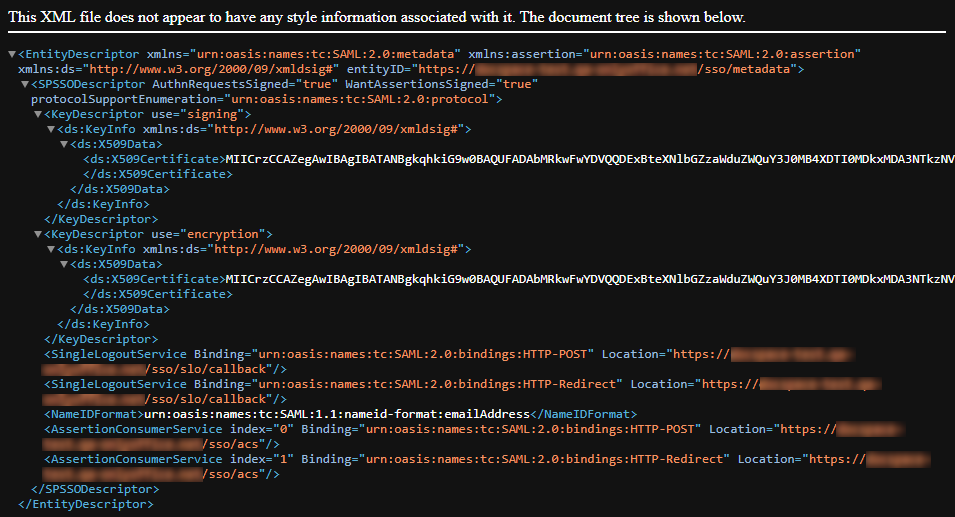Click the SingleLogoutService HTTP-POST Binding value
955x517 pixels.
[x=423, y=354]
